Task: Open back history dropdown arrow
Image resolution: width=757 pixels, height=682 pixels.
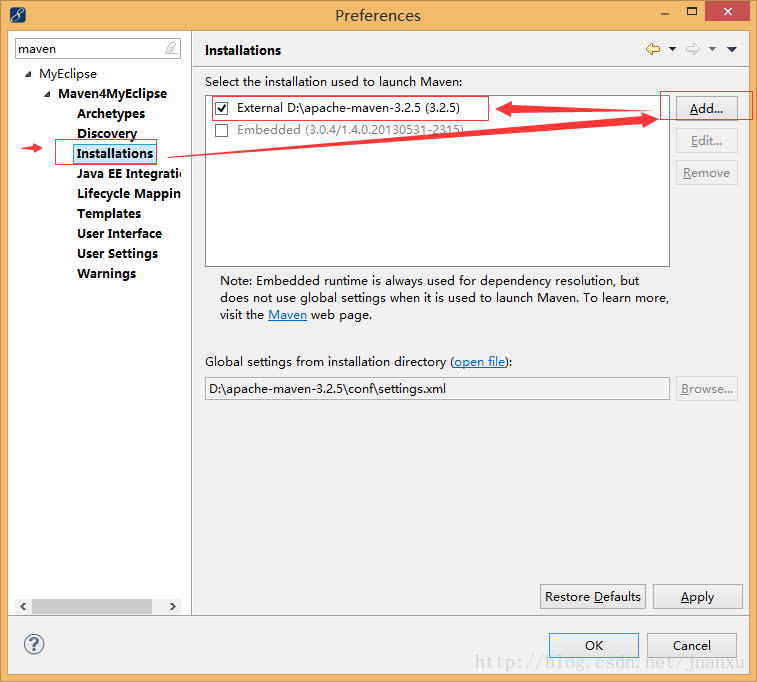Action: coord(672,49)
